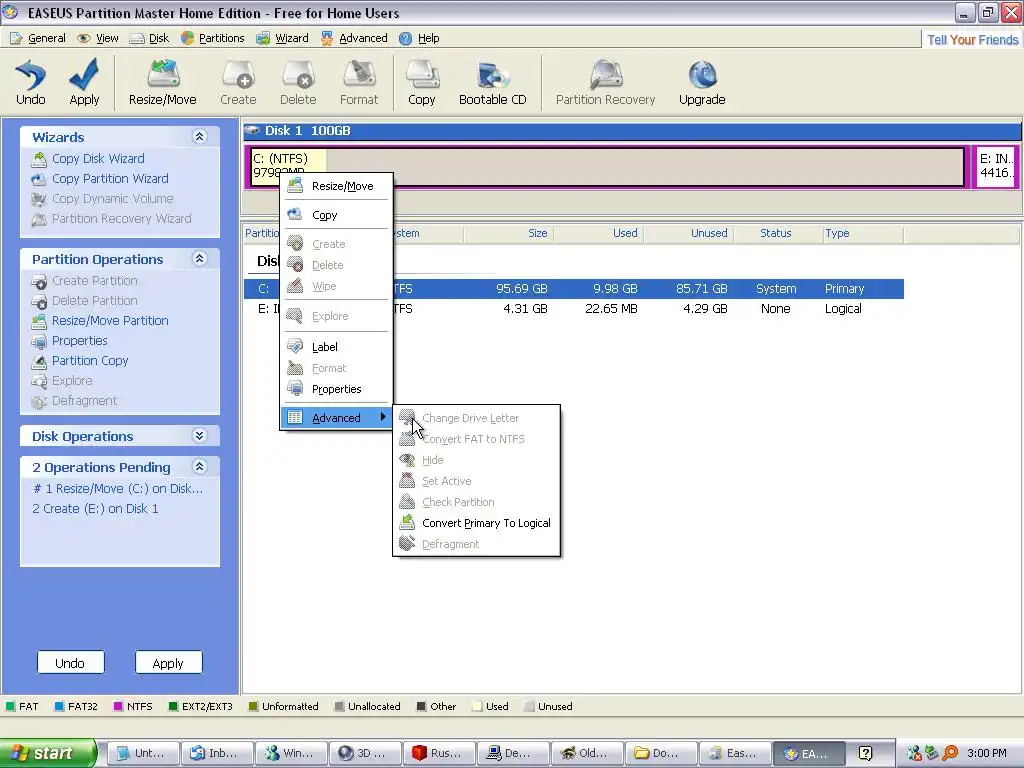Select the E: partition row with 4.31 GB
The image size is (1024, 768).
tap(573, 309)
